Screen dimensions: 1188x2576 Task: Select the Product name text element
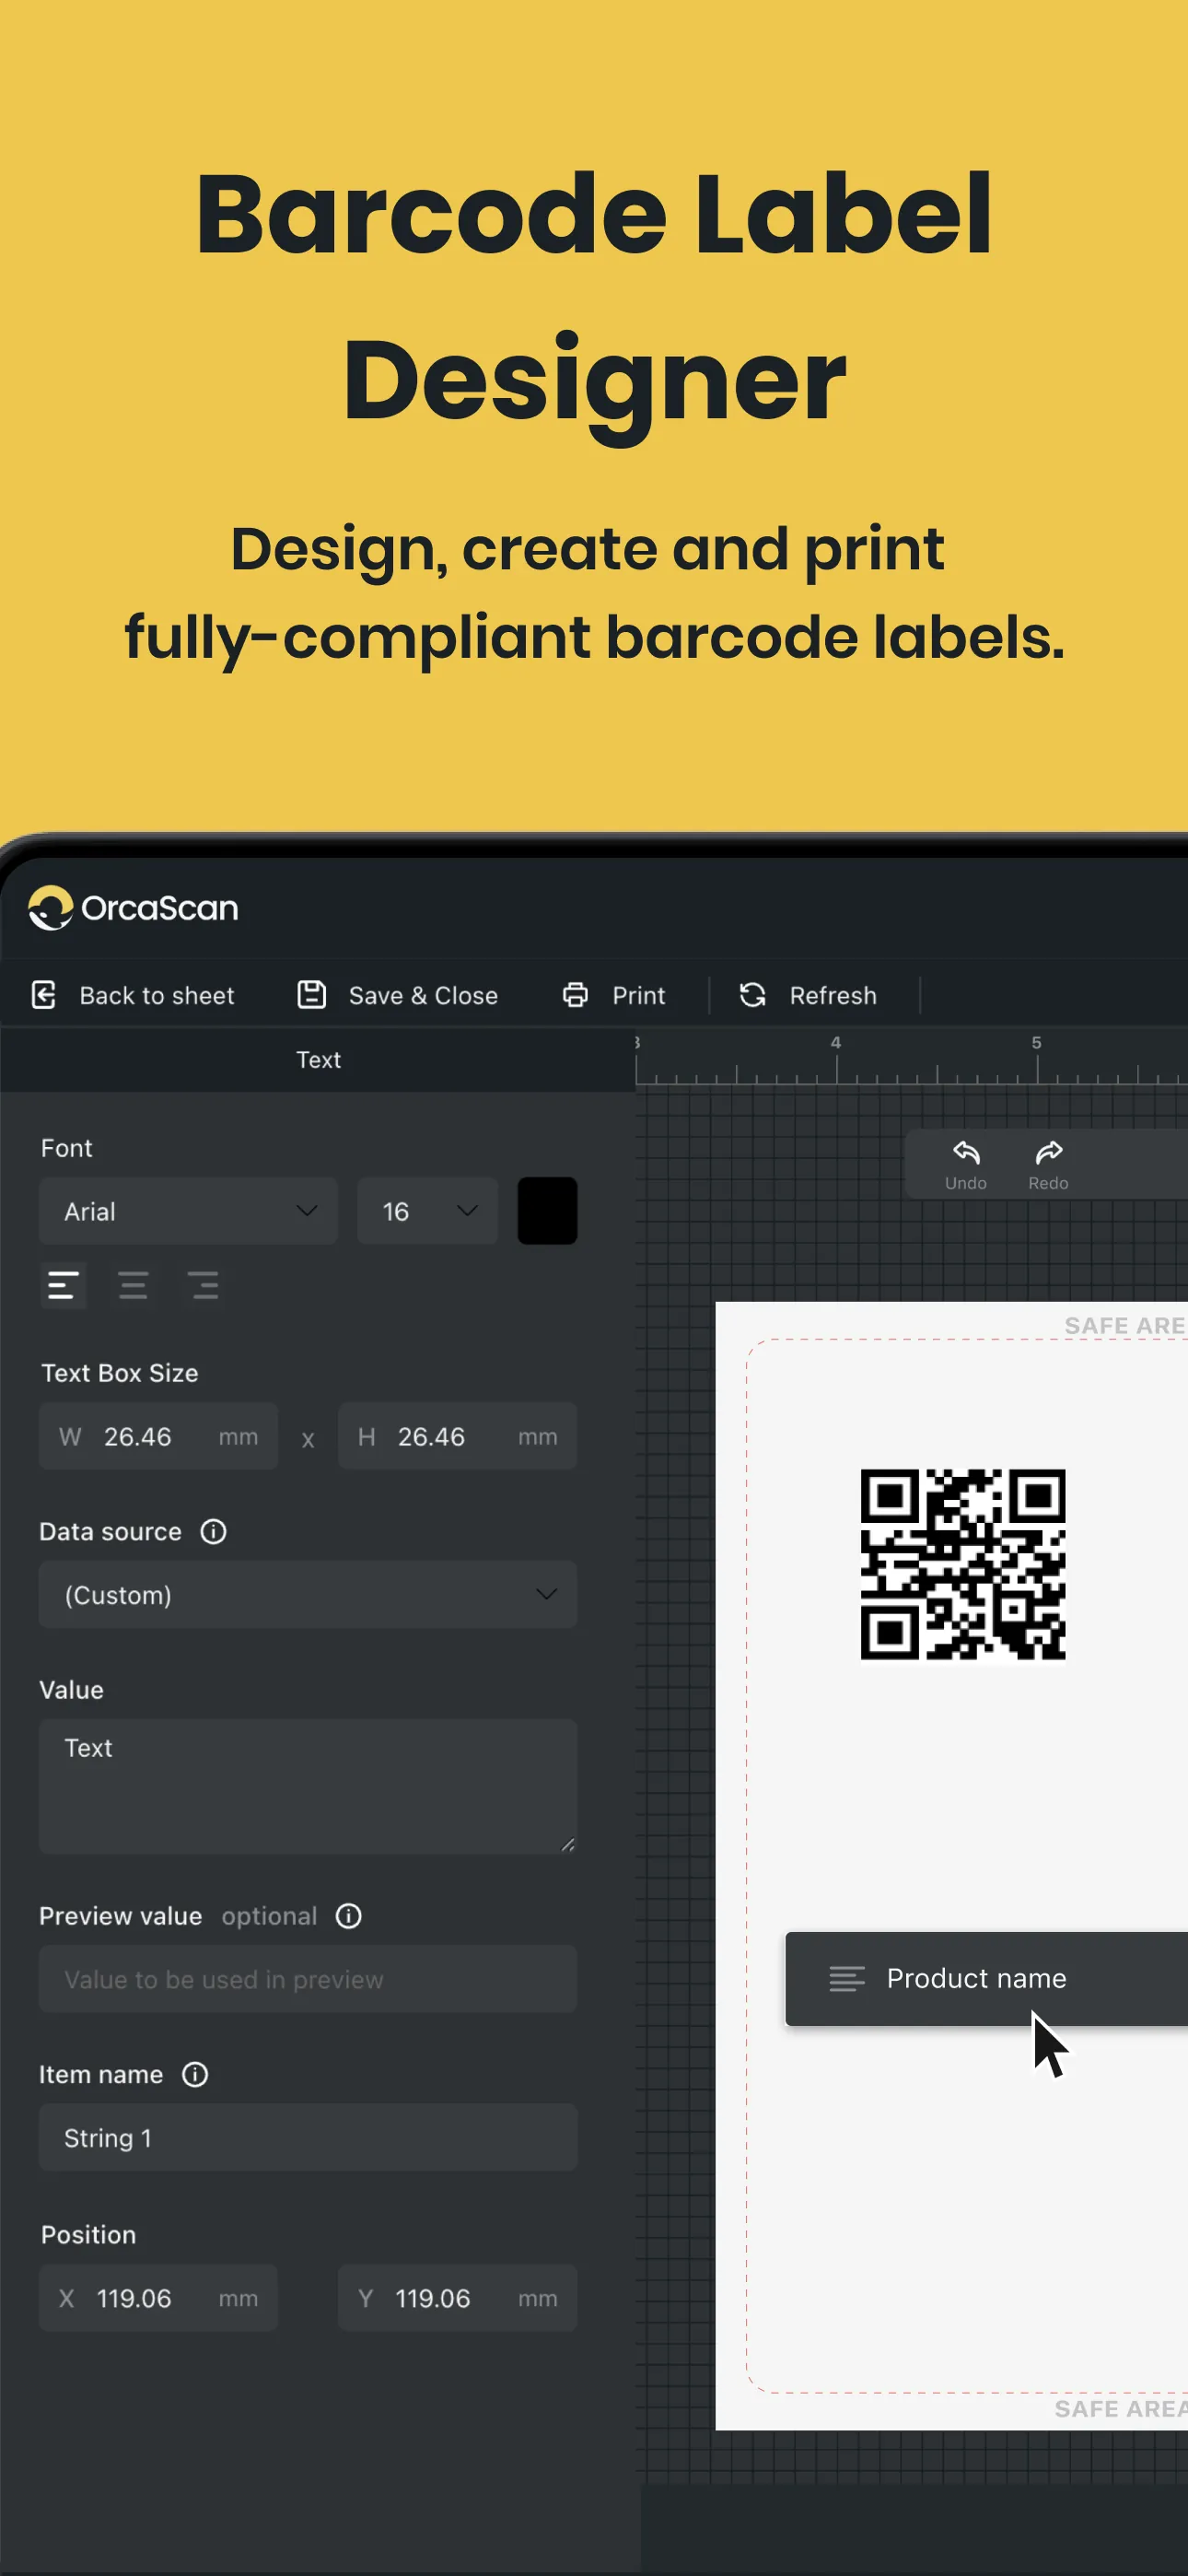986,1978
